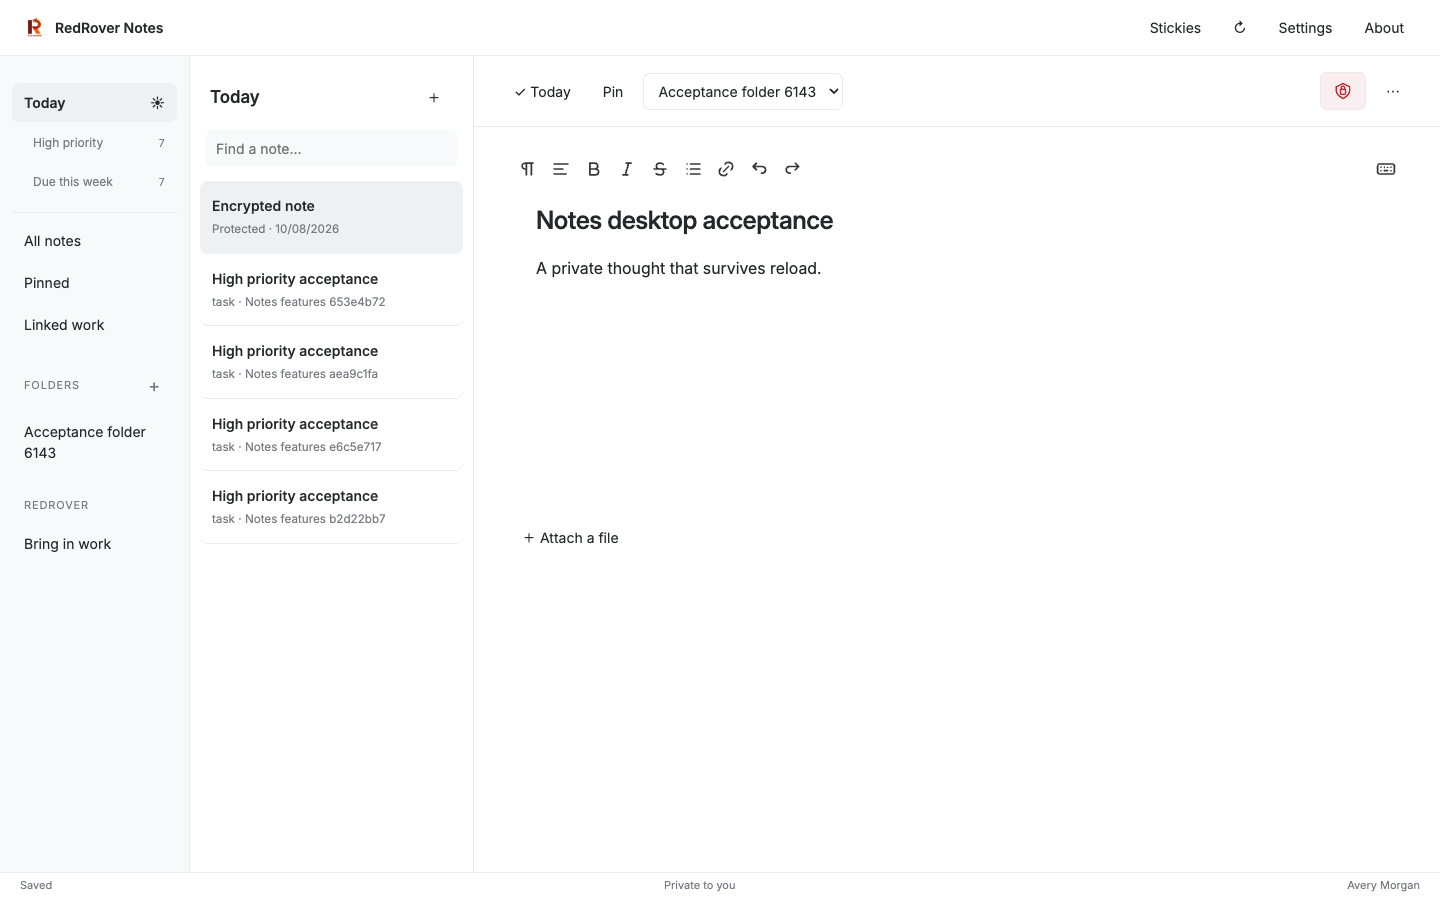Open the more options ellipsis menu
The height and width of the screenshot is (900, 1440).
pos(1393,91)
